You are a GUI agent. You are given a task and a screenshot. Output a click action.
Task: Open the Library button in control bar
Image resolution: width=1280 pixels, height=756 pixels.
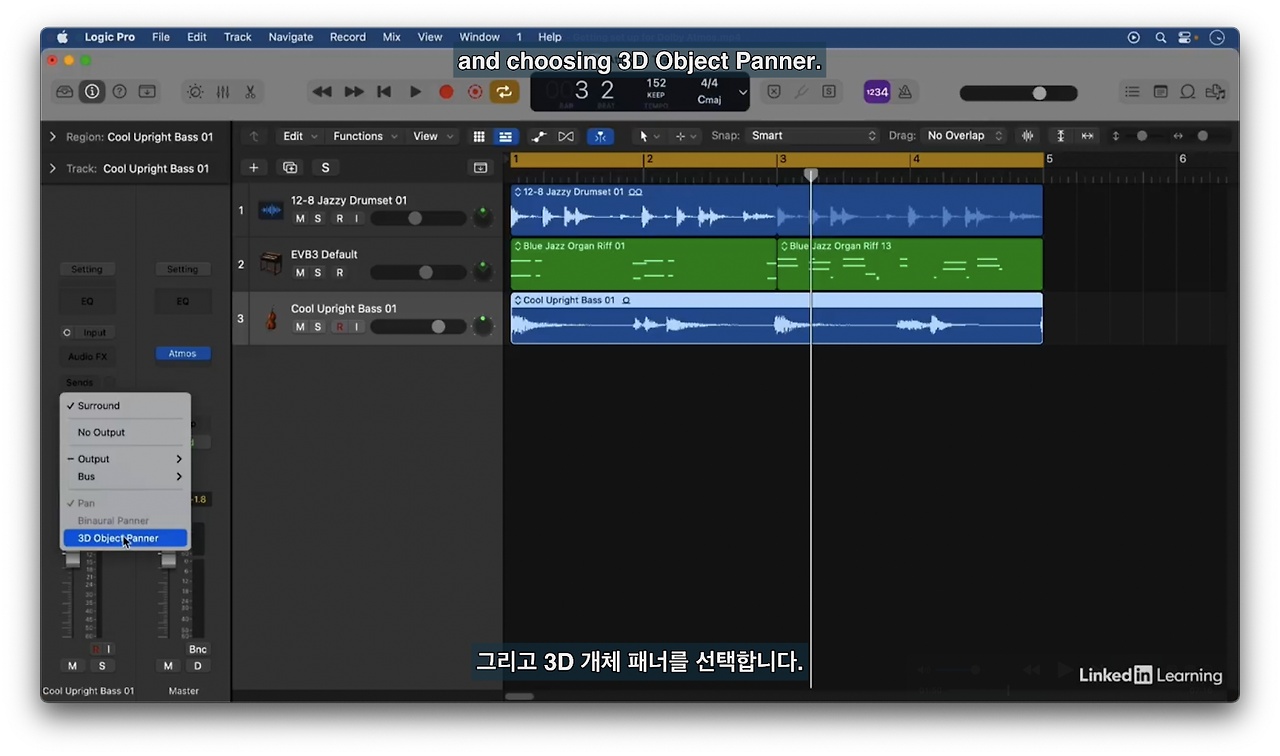[65, 92]
